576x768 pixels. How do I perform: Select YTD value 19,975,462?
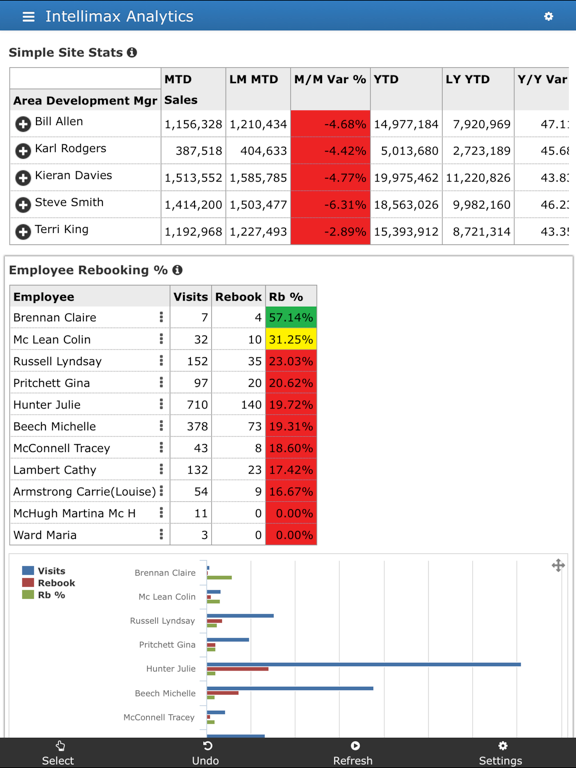[406, 178]
